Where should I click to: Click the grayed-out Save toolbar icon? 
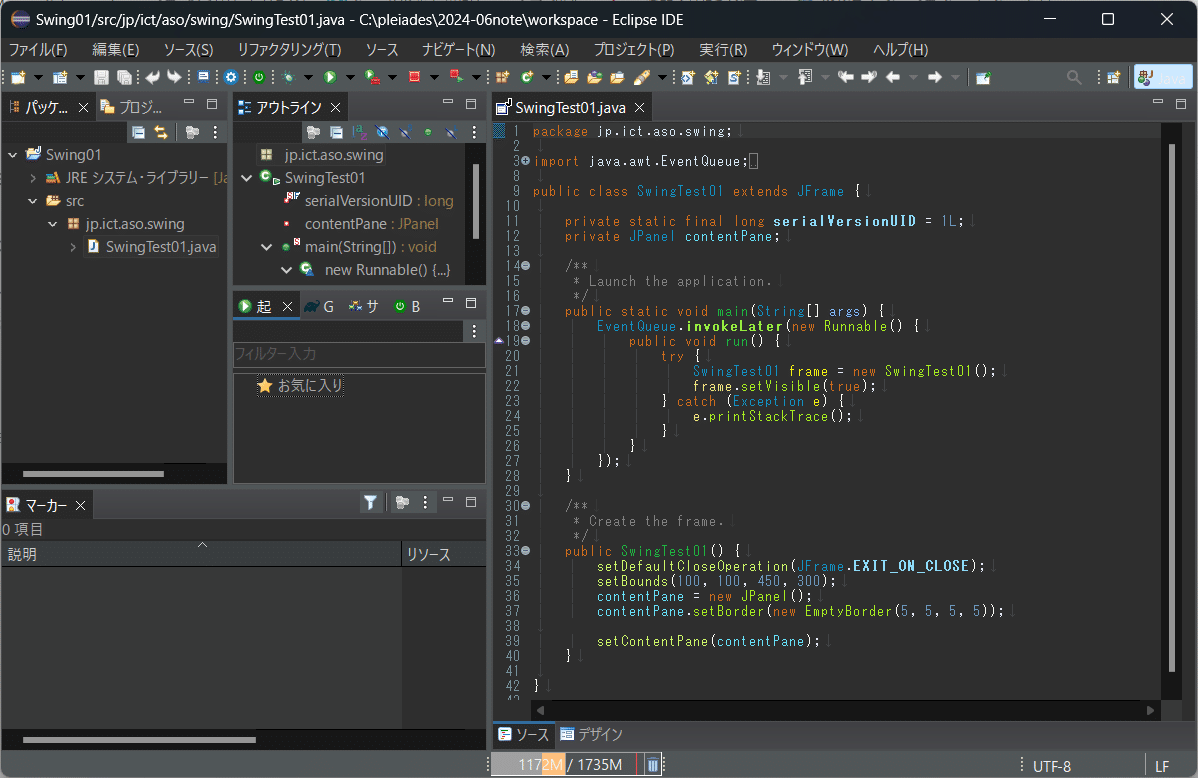(x=101, y=77)
